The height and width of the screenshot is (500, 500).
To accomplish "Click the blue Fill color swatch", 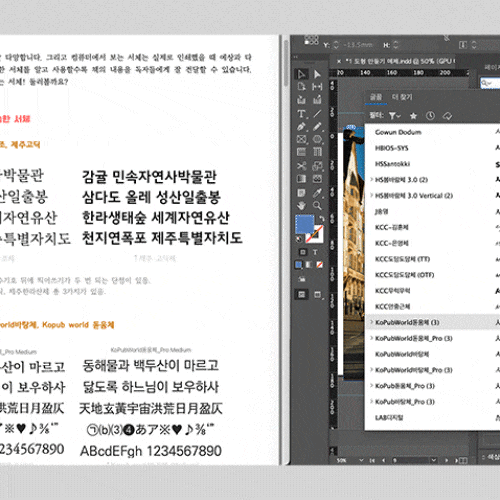I will click(x=305, y=224).
